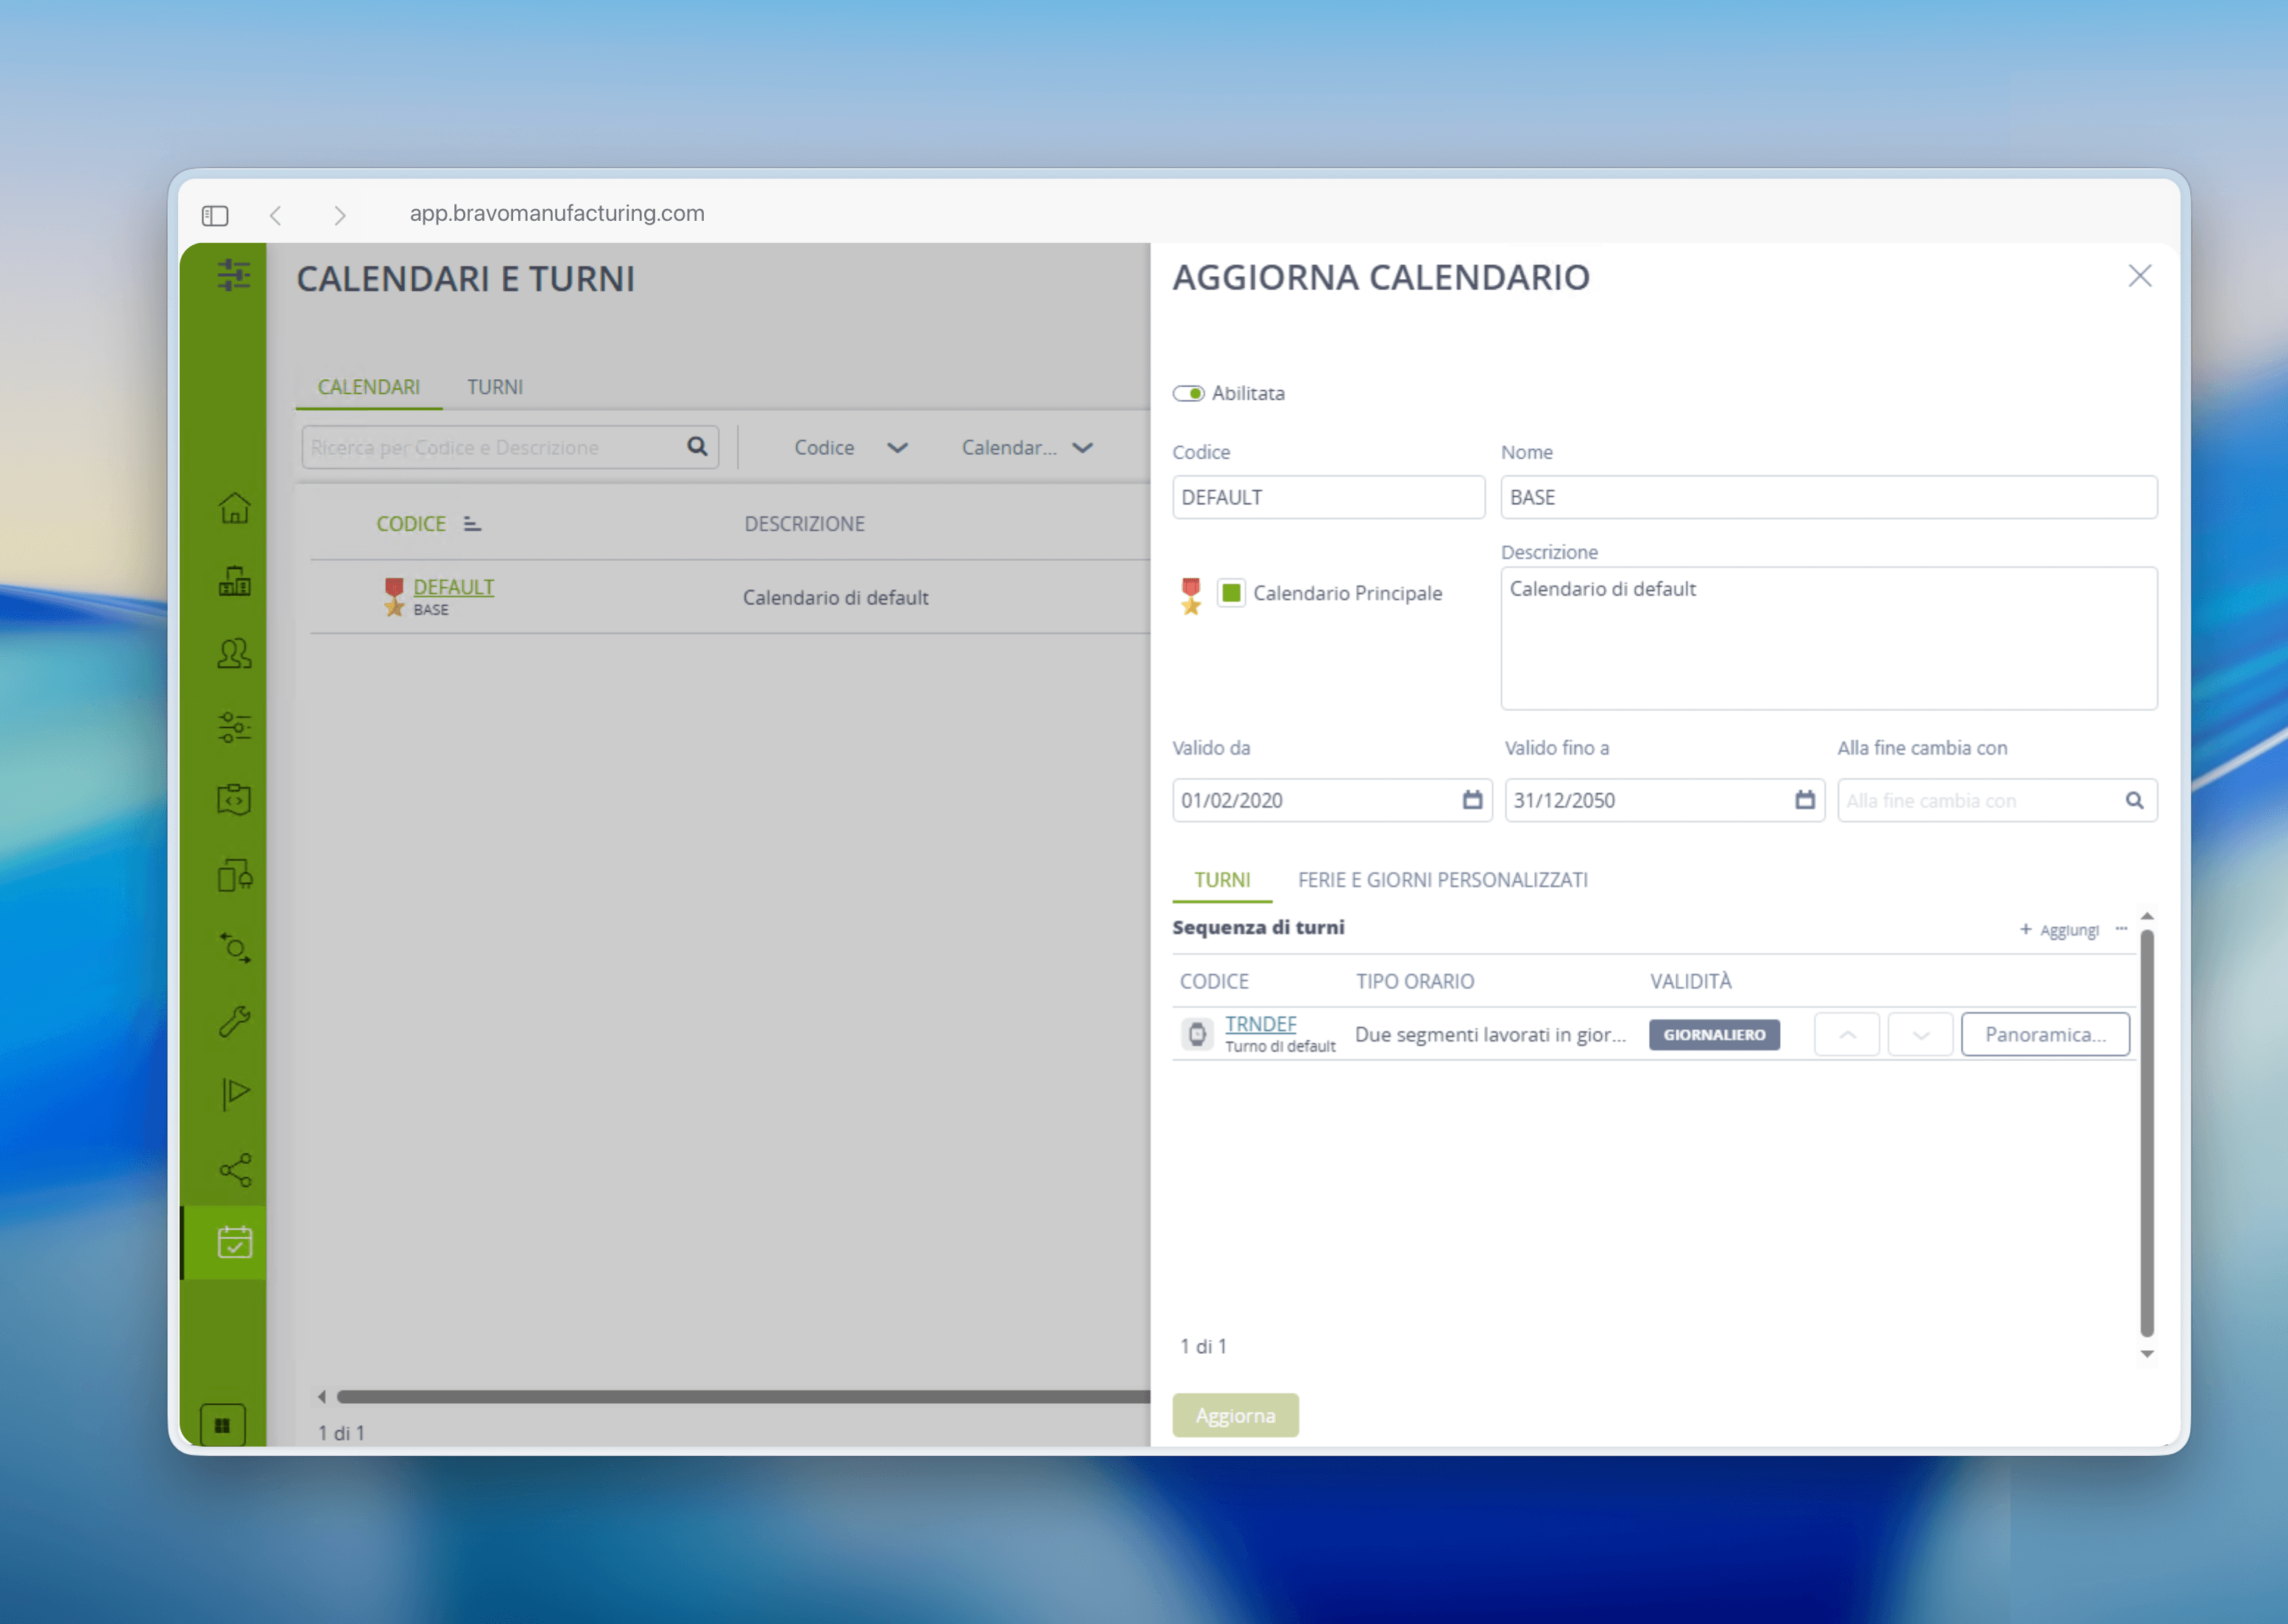Open the TRNDEF shift link
The height and width of the screenshot is (1624, 2288).
click(1260, 1024)
